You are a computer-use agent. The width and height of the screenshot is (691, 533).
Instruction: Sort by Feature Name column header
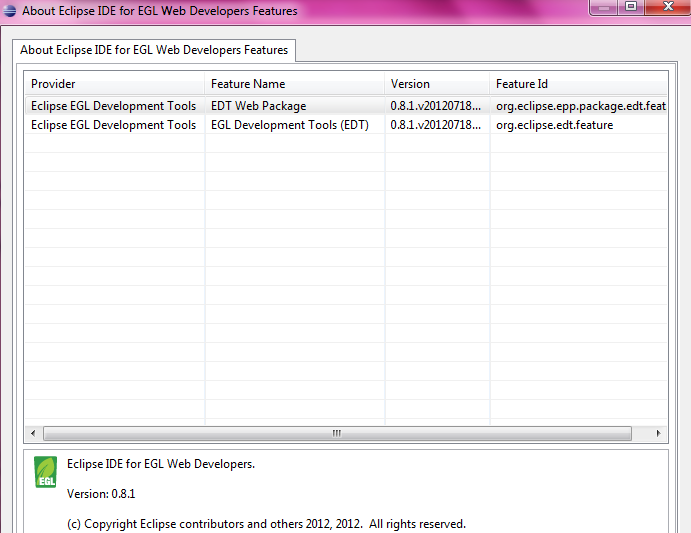tap(294, 84)
